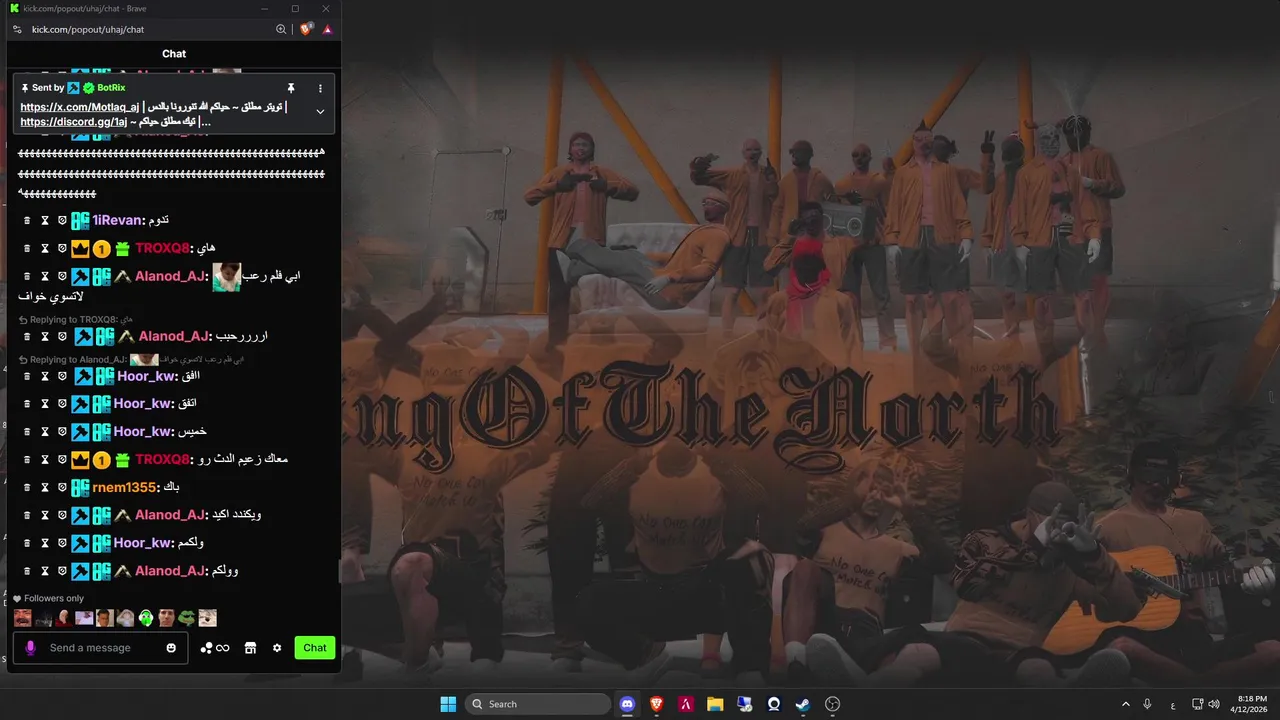Open File Explorer from the taskbar
This screenshot has width=1280, height=720.
tap(715, 704)
